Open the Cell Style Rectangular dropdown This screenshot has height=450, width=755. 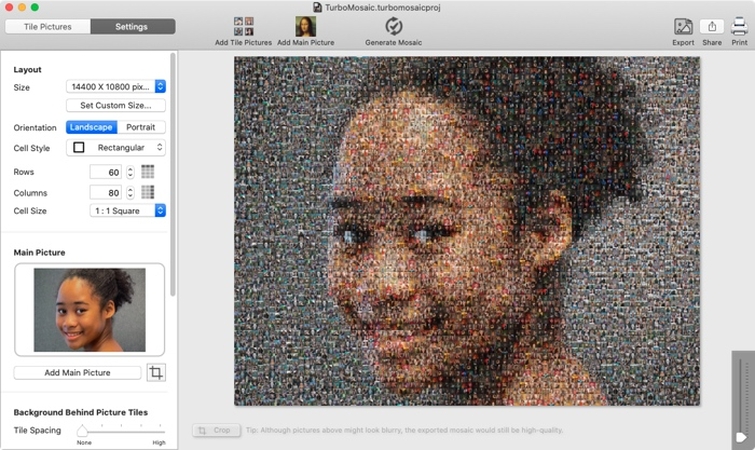116,147
